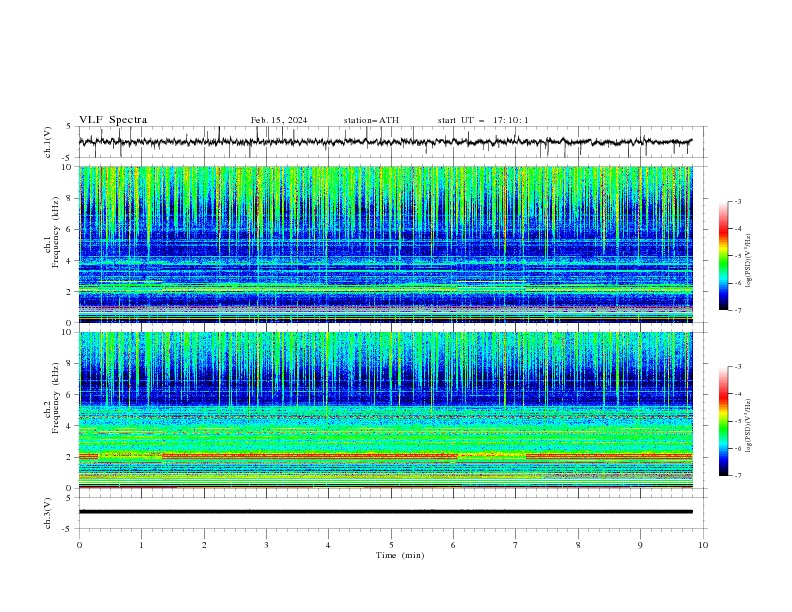Click the "VLF Spectra" plot title
The image size is (792, 612).
tap(113, 120)
